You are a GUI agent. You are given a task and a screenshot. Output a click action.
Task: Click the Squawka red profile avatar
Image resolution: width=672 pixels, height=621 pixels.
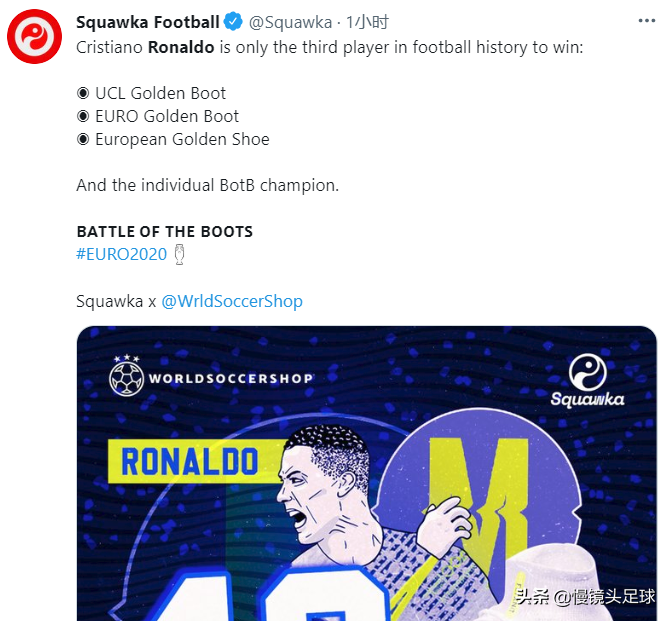tap(35, 39)
